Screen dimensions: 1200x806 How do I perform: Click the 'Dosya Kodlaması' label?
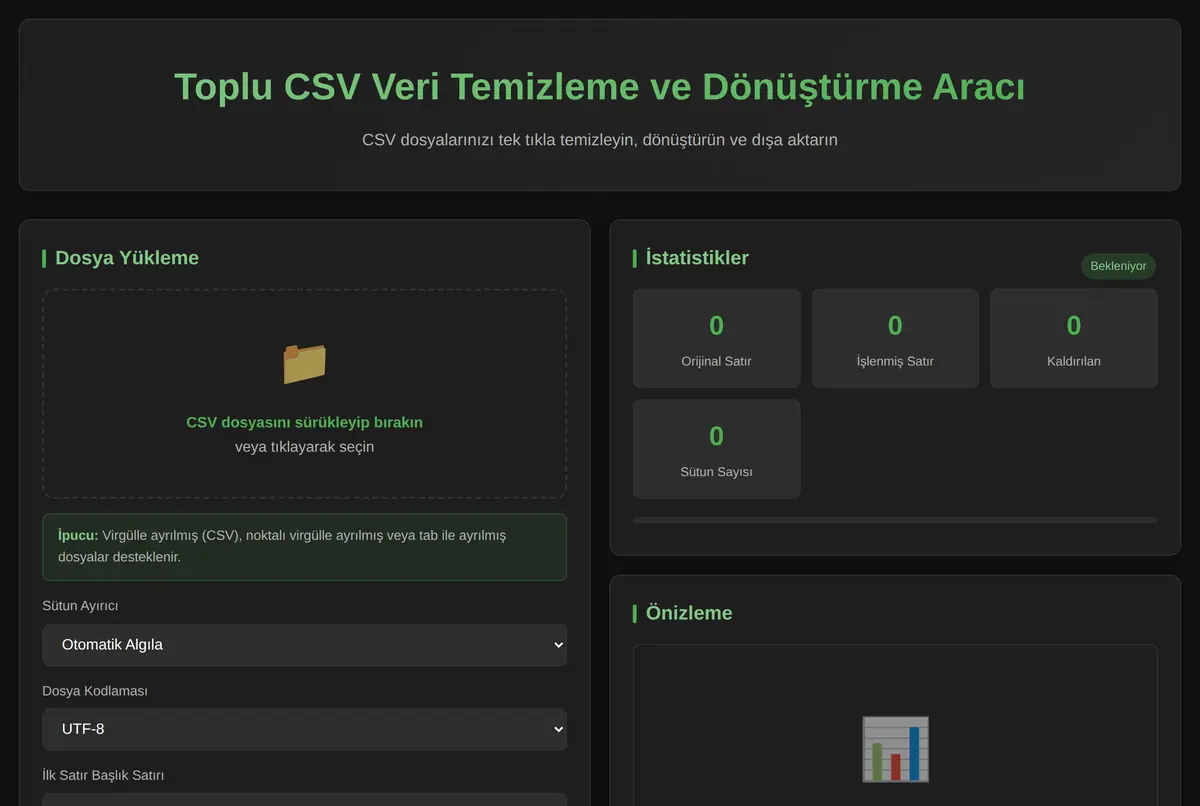pos(95,691)
